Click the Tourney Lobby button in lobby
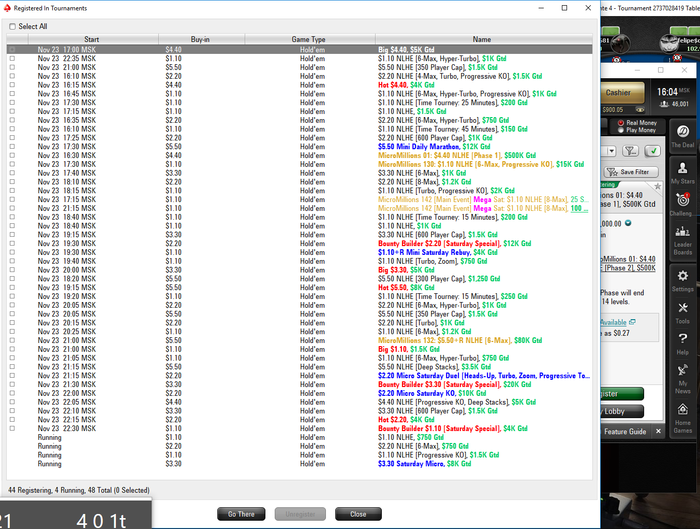 coord(622,411)
